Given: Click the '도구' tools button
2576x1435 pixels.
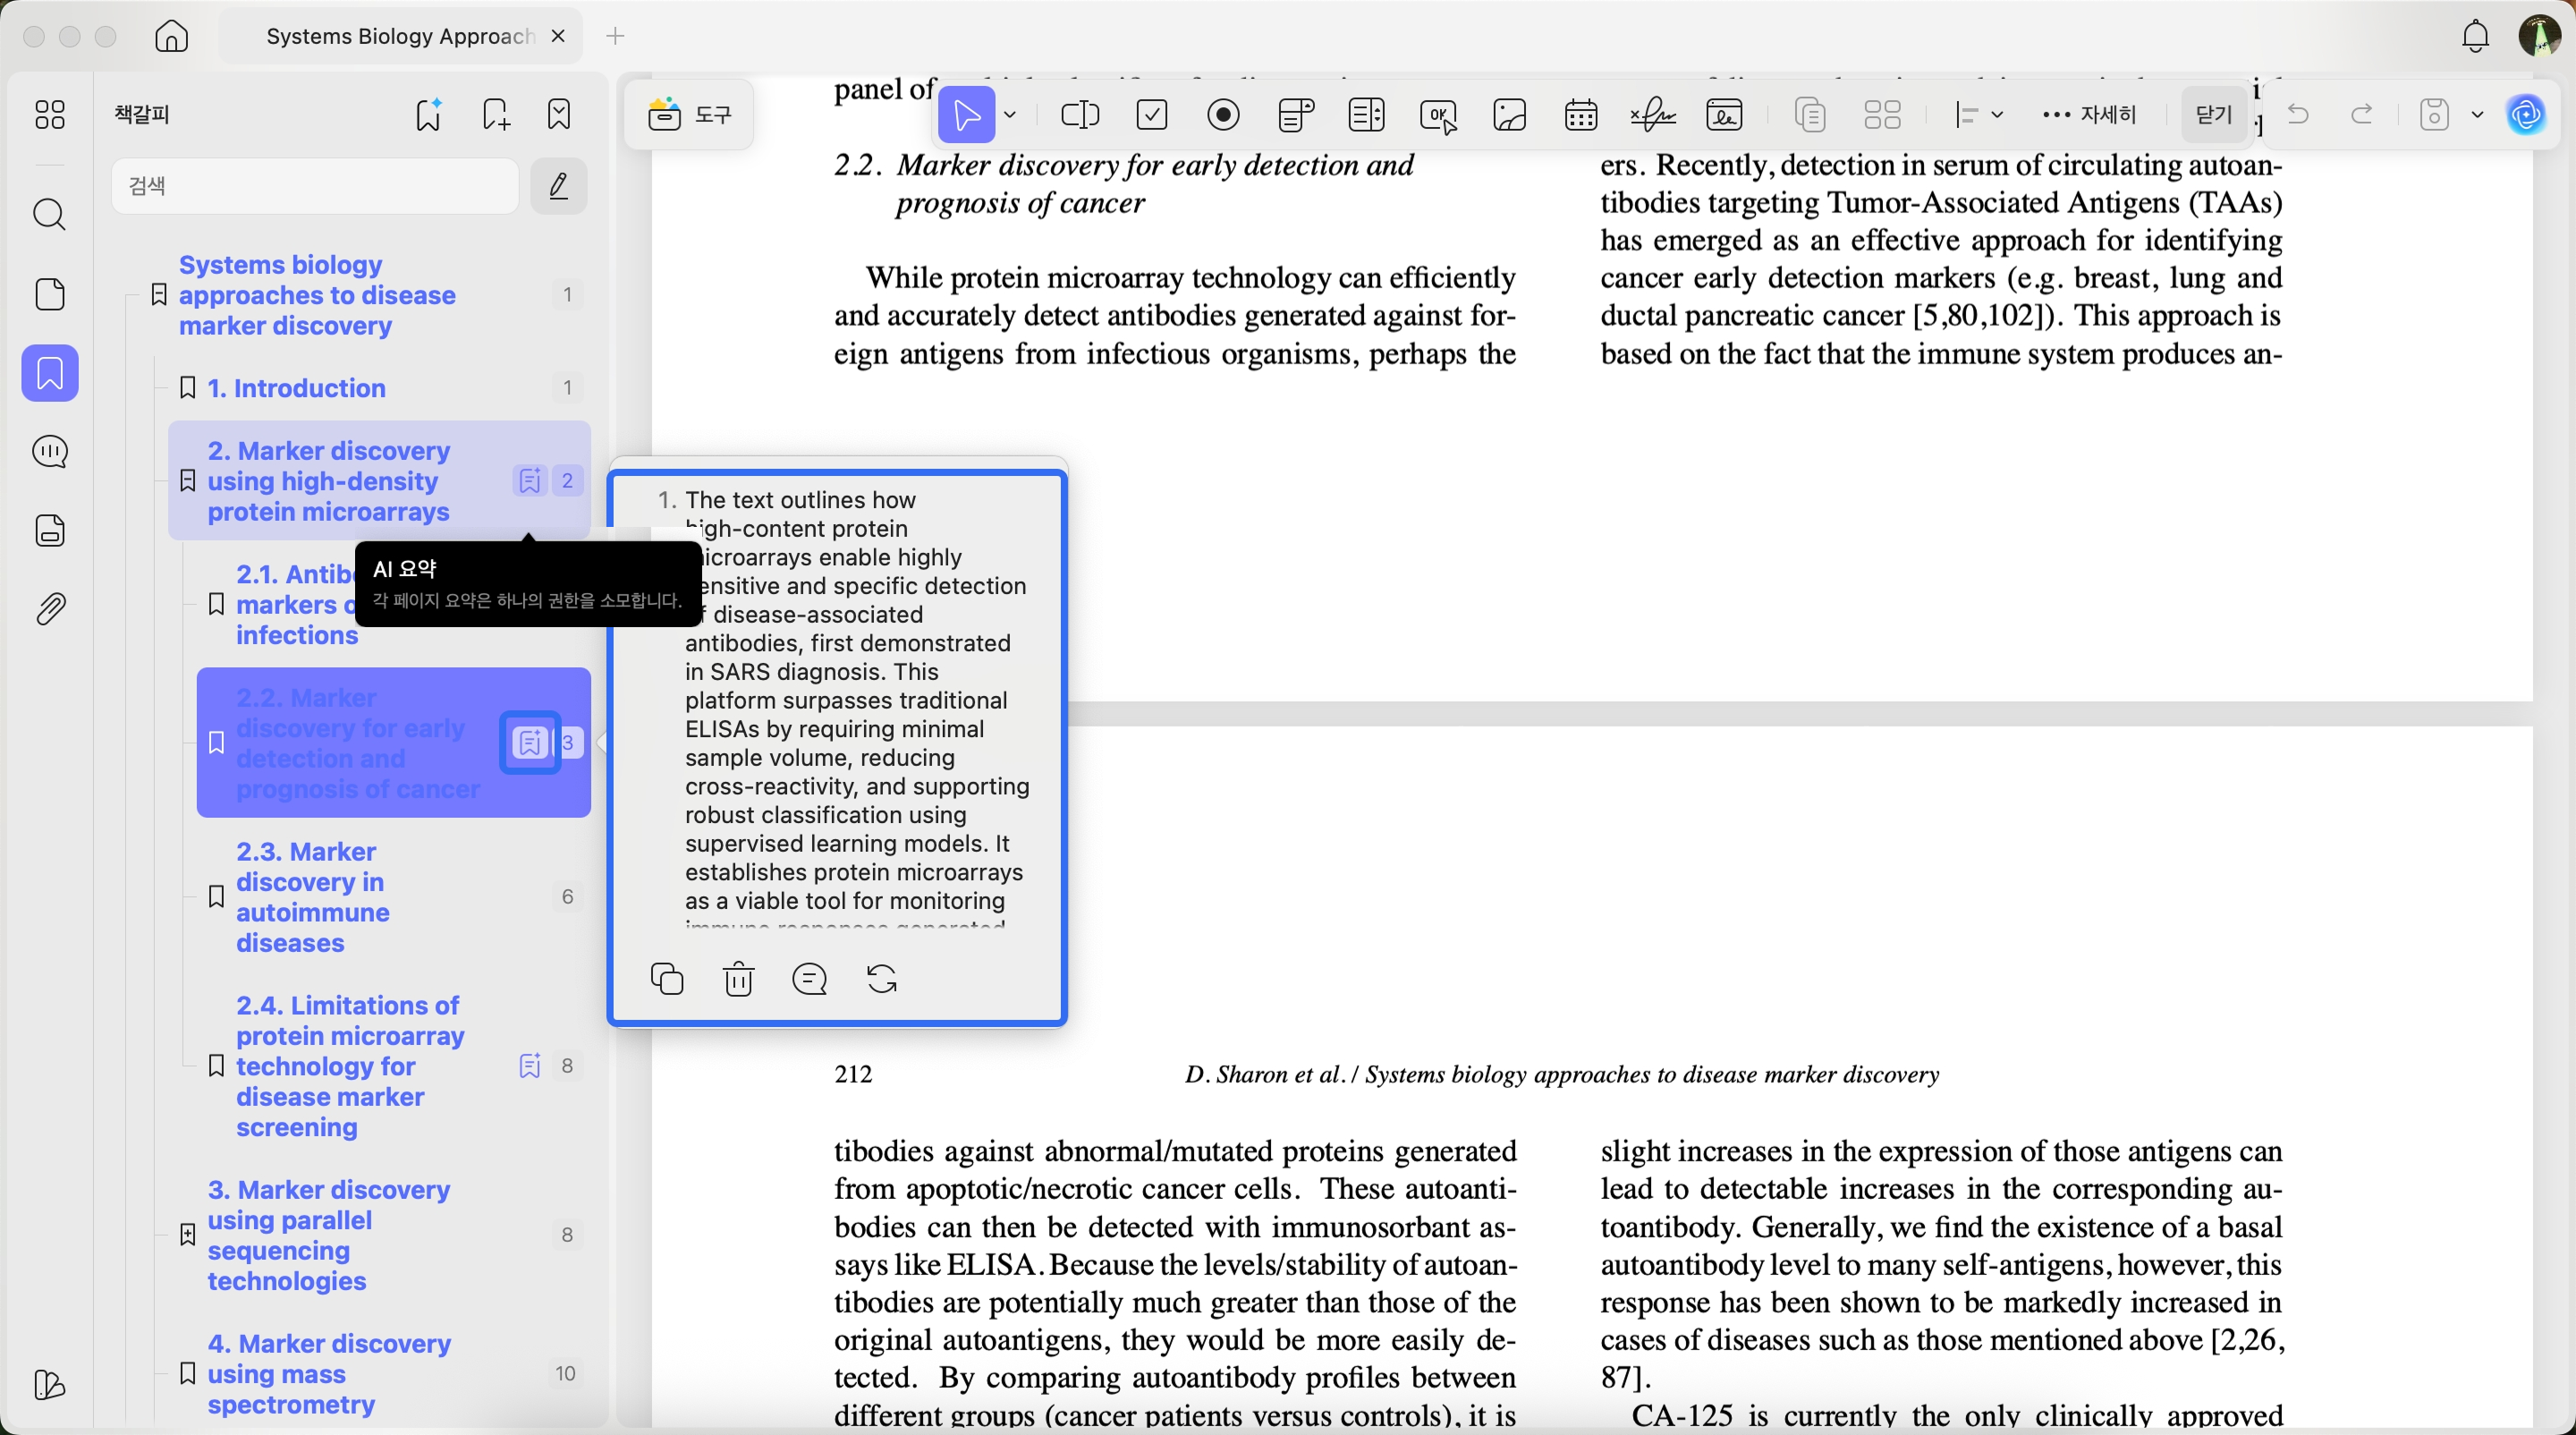Looking at the screenshot, I should pyautogui.click(x=689, y=114).
